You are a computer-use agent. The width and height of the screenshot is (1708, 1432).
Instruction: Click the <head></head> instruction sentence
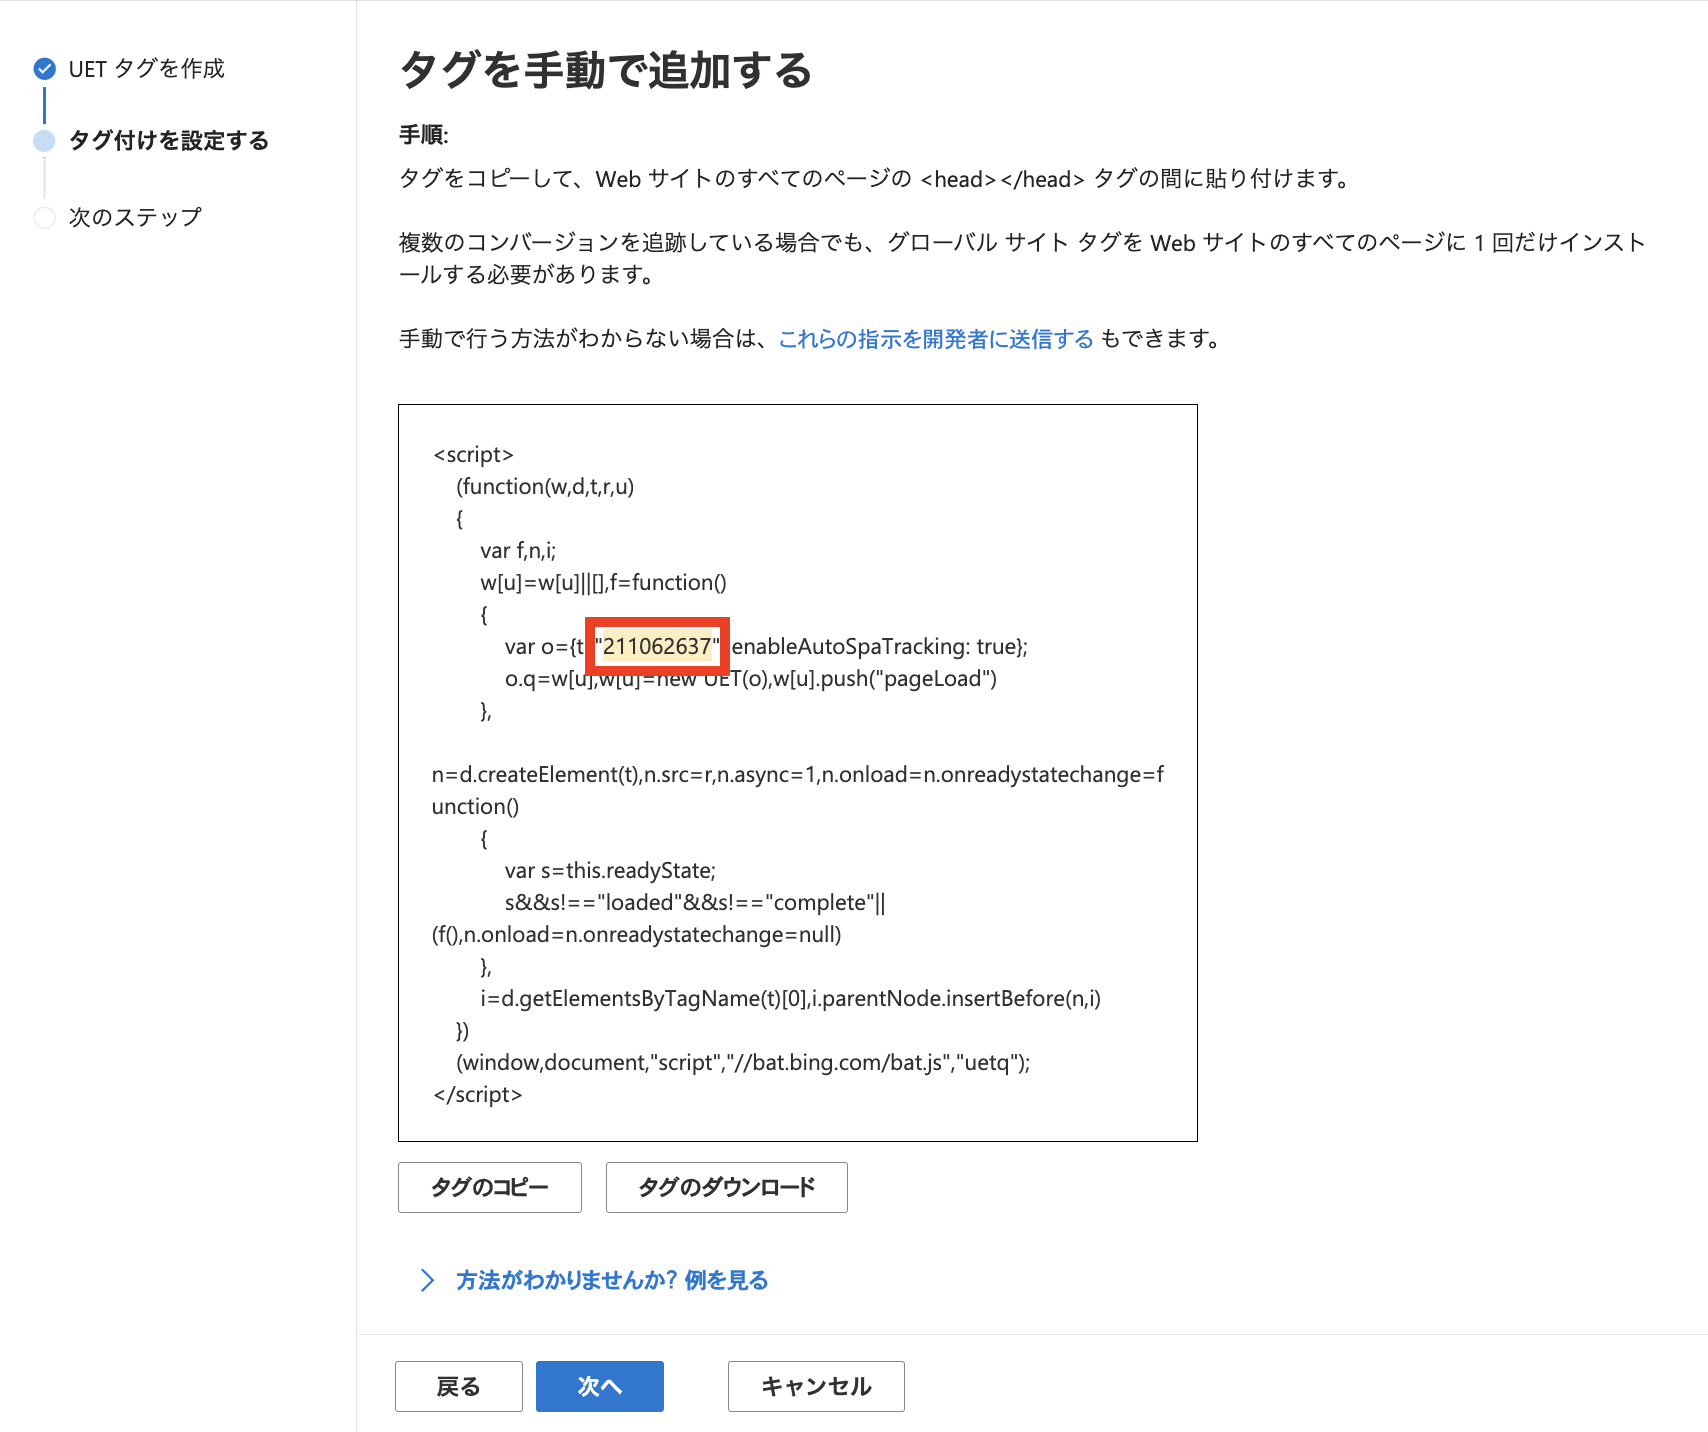[x=877, y=179]
